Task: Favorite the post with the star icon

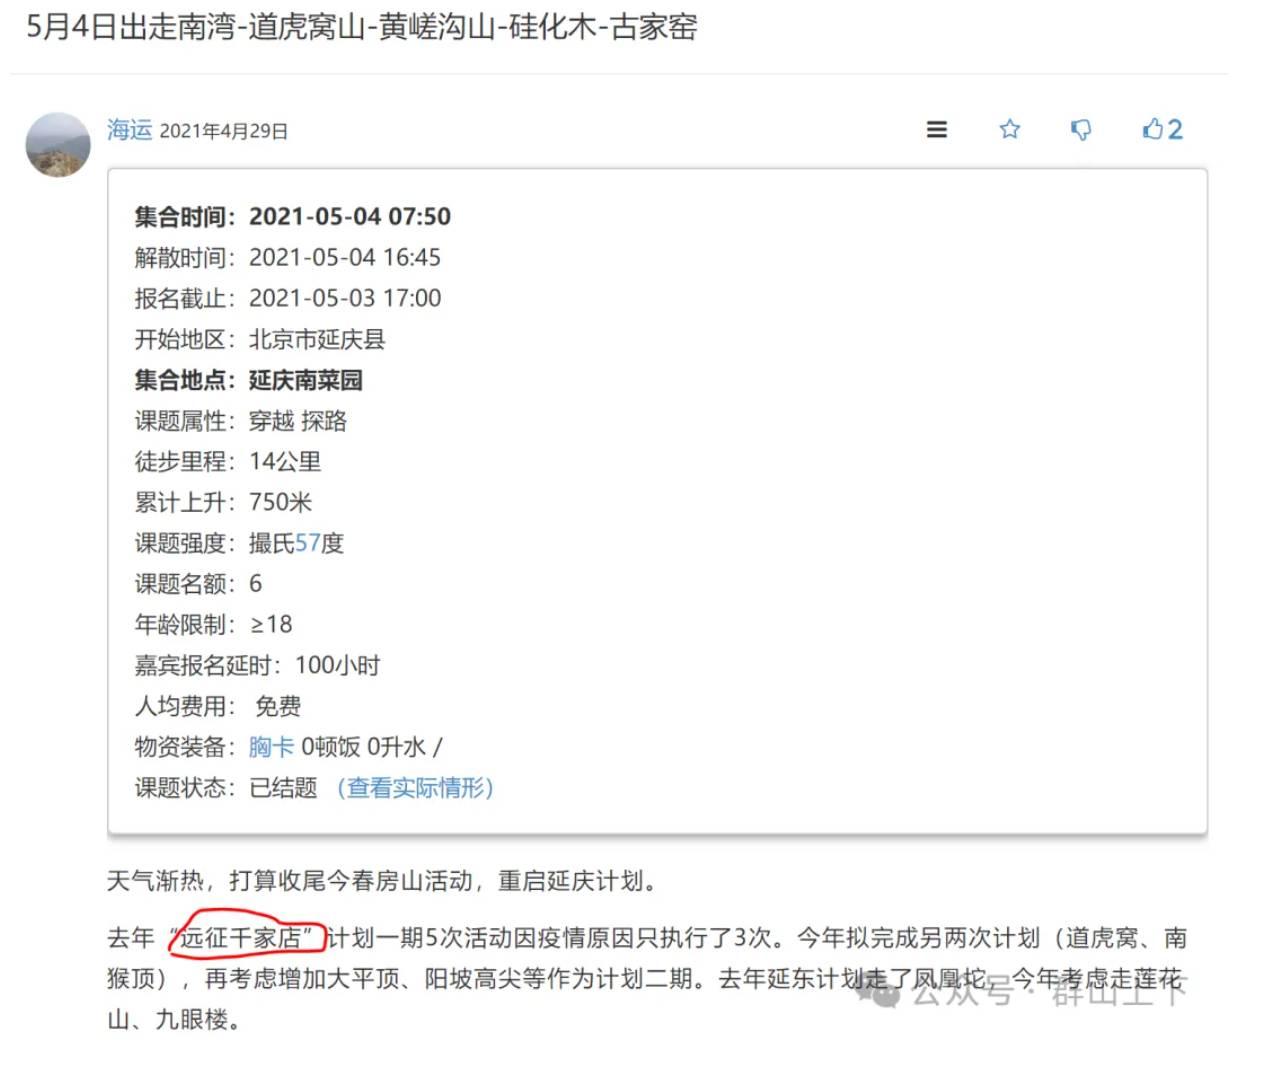Action: (x=1009, y=129)
